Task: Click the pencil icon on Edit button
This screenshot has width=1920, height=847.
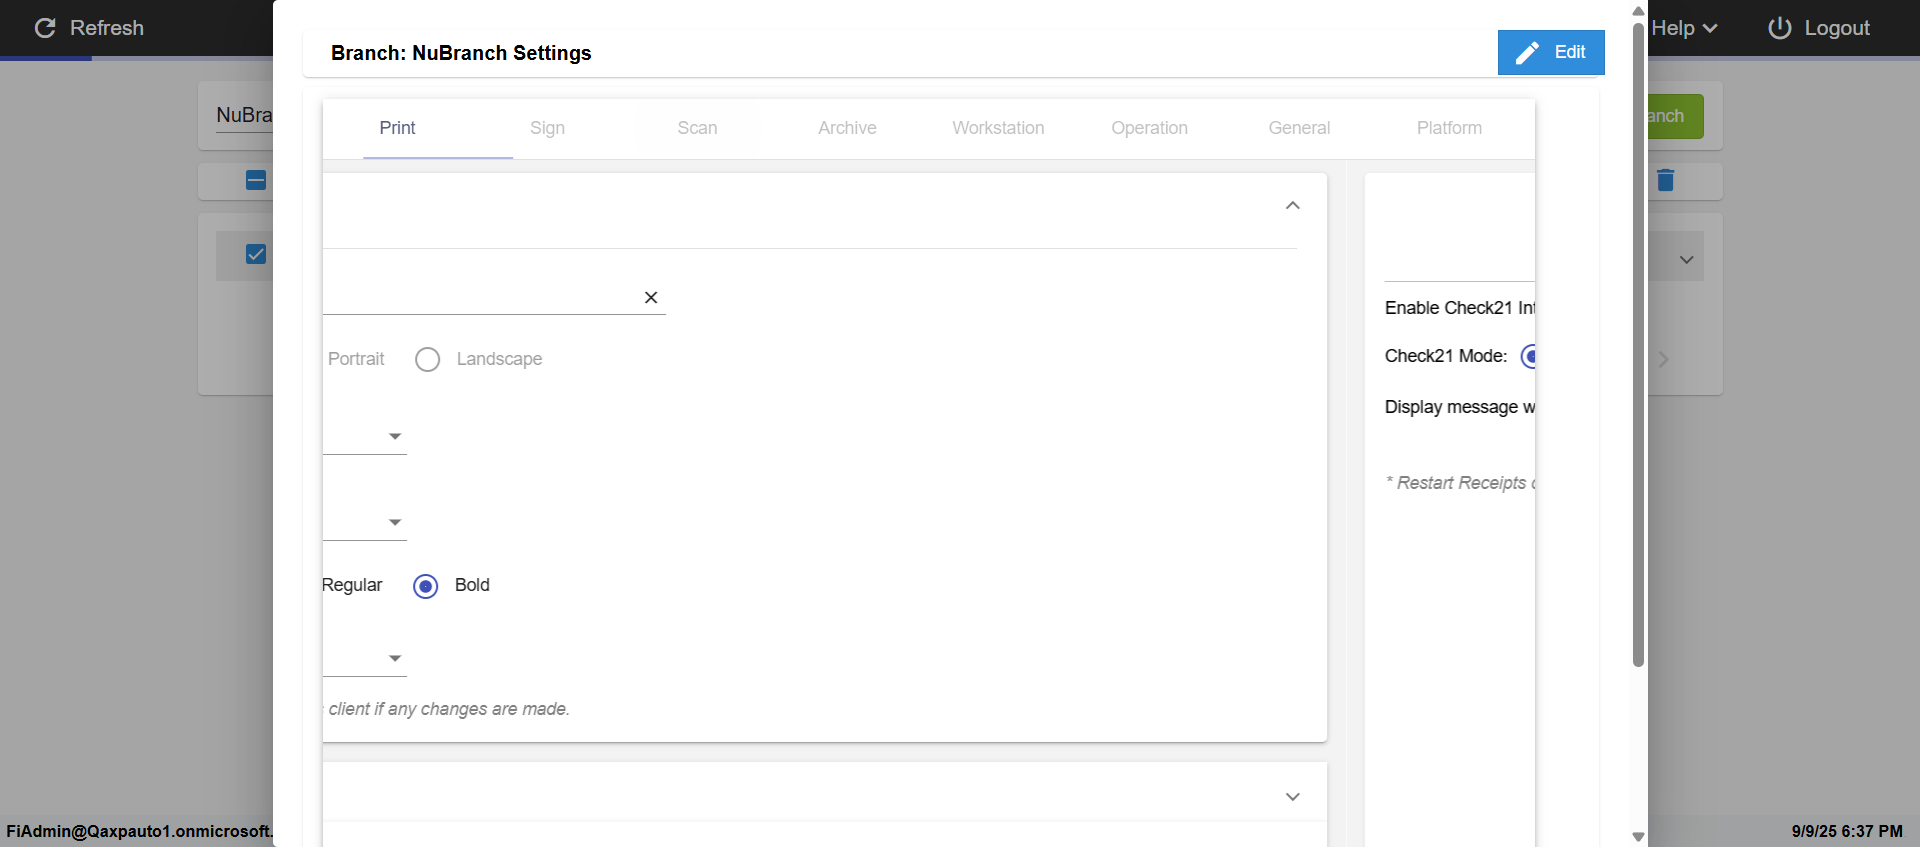Action: 1527,53
